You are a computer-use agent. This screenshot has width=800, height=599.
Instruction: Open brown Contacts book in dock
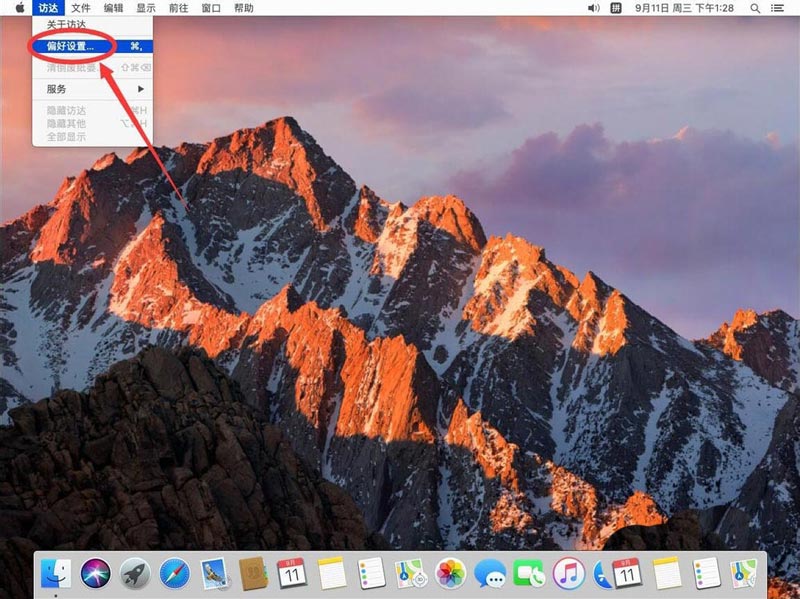(x=253, y=573)
